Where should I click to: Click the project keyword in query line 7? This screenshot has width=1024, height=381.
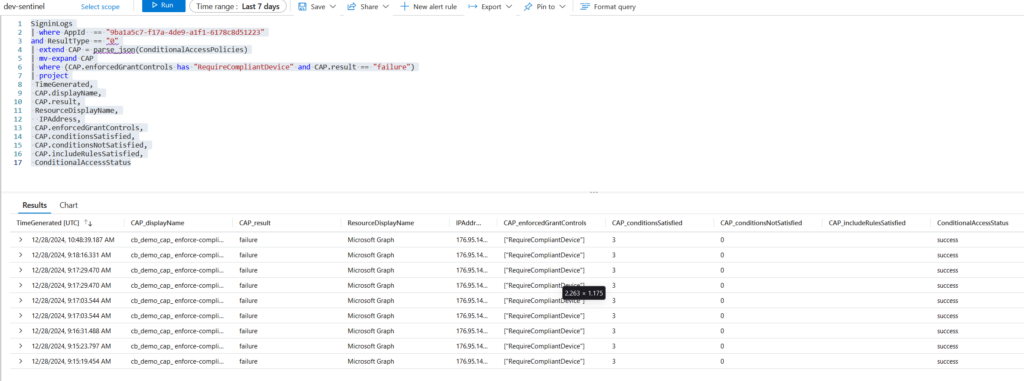click(x=54, y=76)
